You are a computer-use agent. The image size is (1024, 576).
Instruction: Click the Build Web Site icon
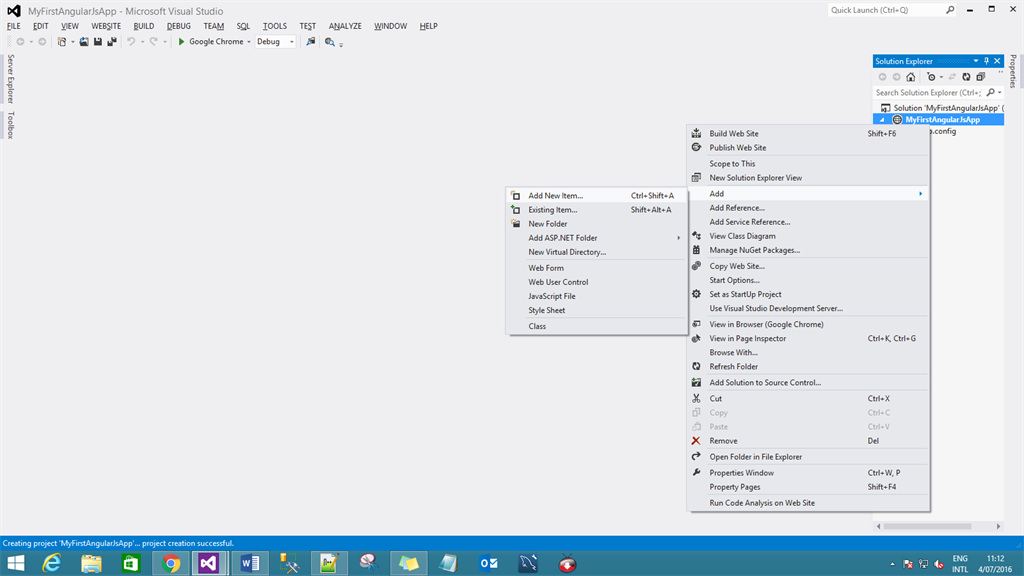[x=696, y=133]
